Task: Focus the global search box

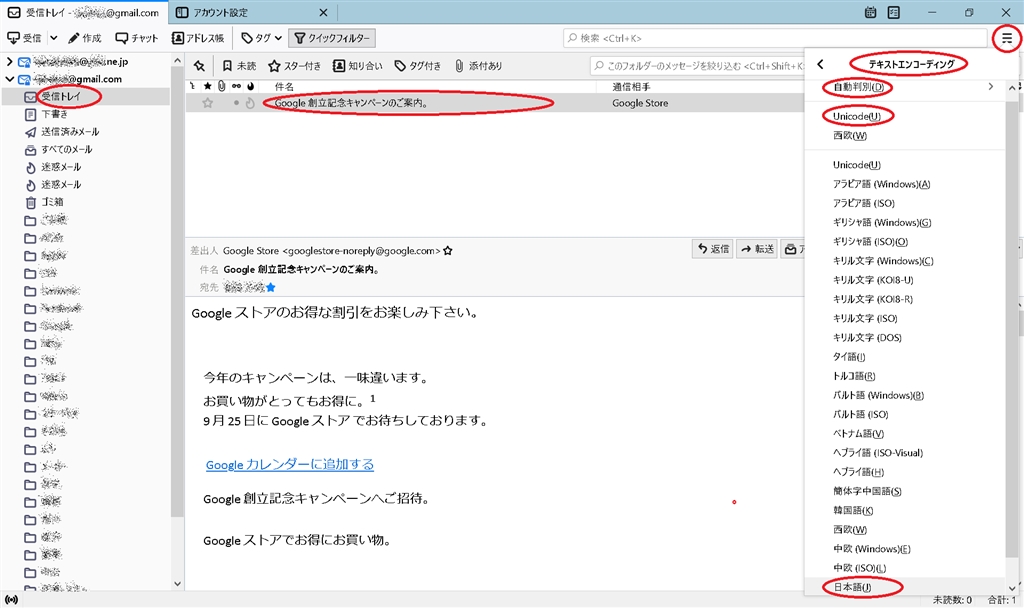Action: point(775,38)
